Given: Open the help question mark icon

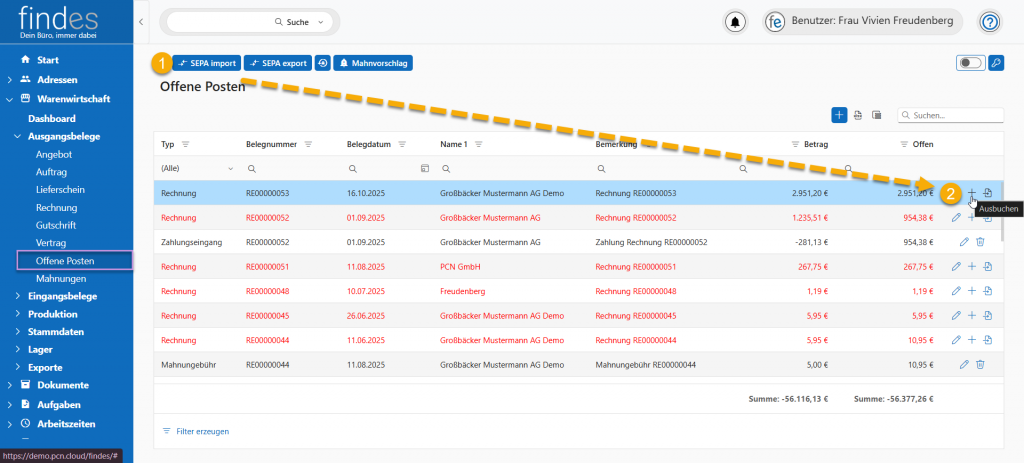Looking at the screenshot, I should click(989, 22).
